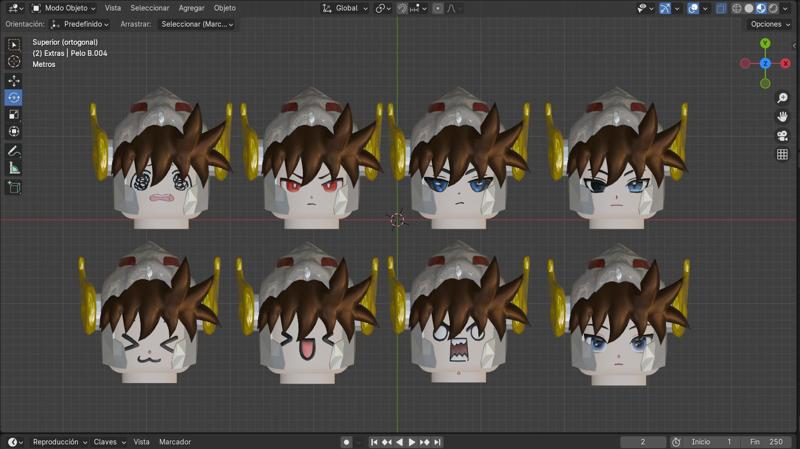
Task: Click the current frame field showing 2
Action: tap(643, 442)
